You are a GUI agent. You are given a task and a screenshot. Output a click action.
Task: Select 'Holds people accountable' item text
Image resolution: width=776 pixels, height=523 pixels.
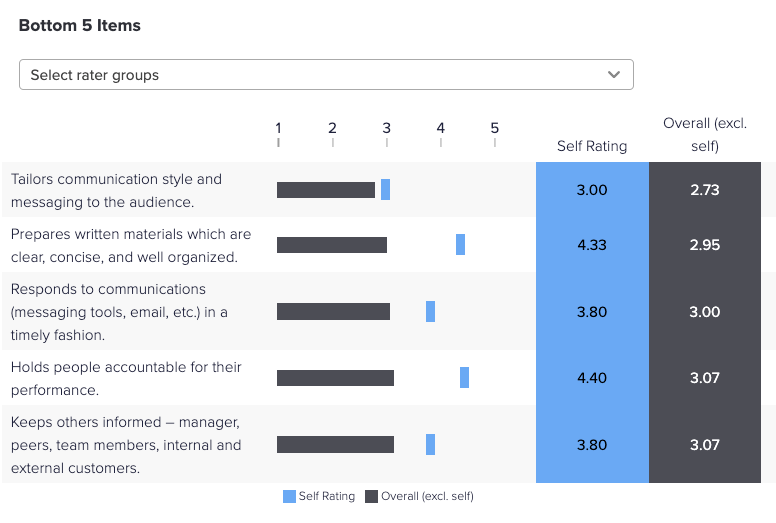click(126, 378)
